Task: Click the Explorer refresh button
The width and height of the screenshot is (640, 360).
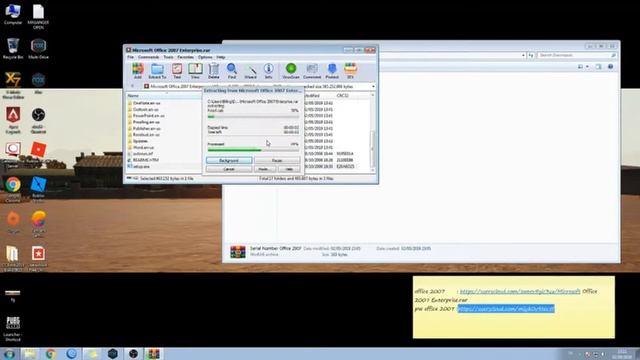Action: [x=531, y=55]
